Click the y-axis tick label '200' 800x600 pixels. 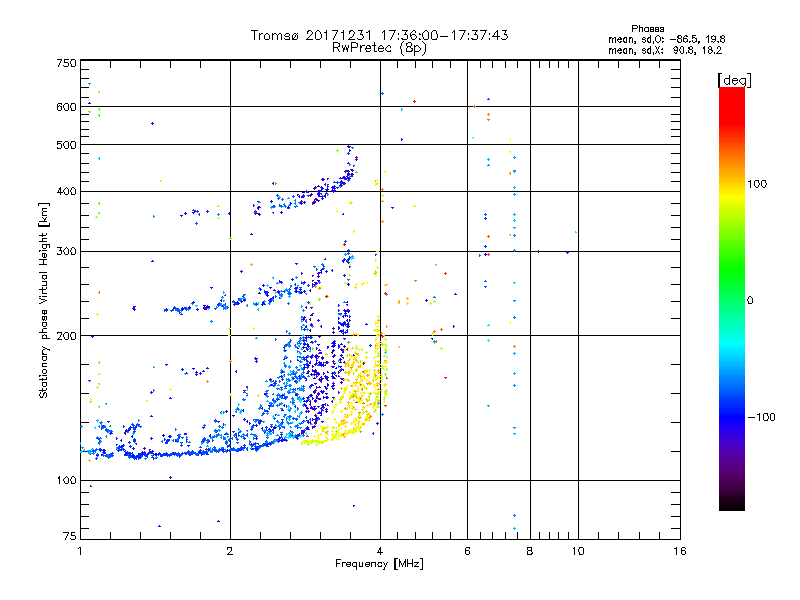[66, 336]
